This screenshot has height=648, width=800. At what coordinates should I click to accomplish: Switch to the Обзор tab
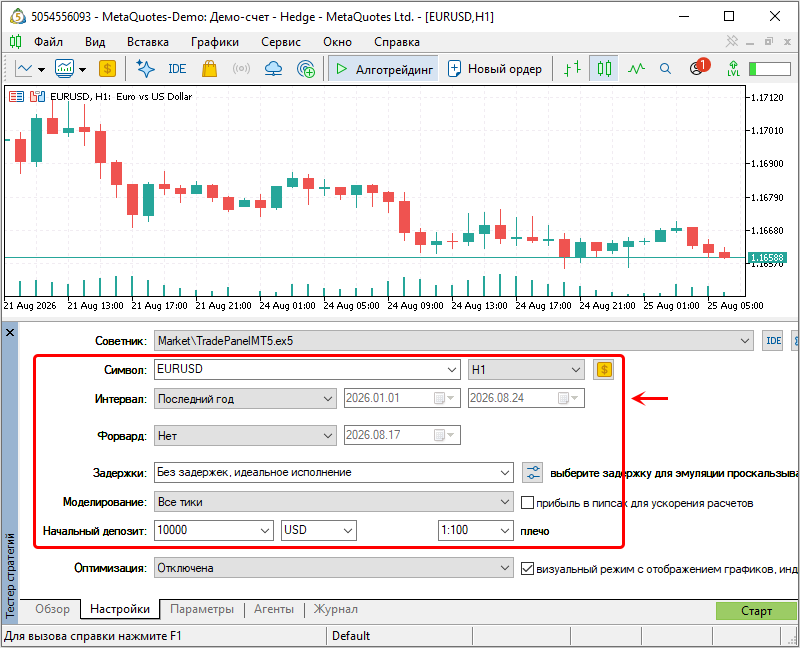coord(53,609)
